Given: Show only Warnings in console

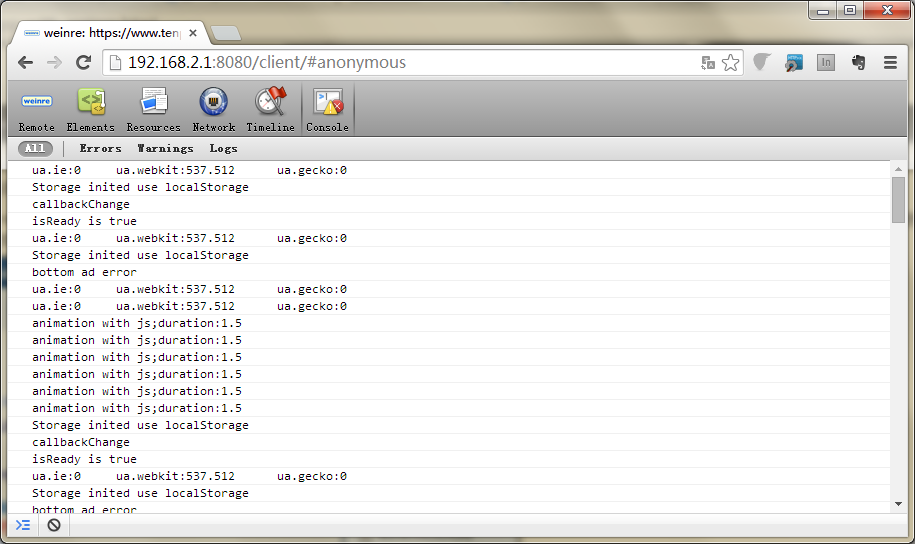Looking at the screenshot, I should (x=165, y=148).
